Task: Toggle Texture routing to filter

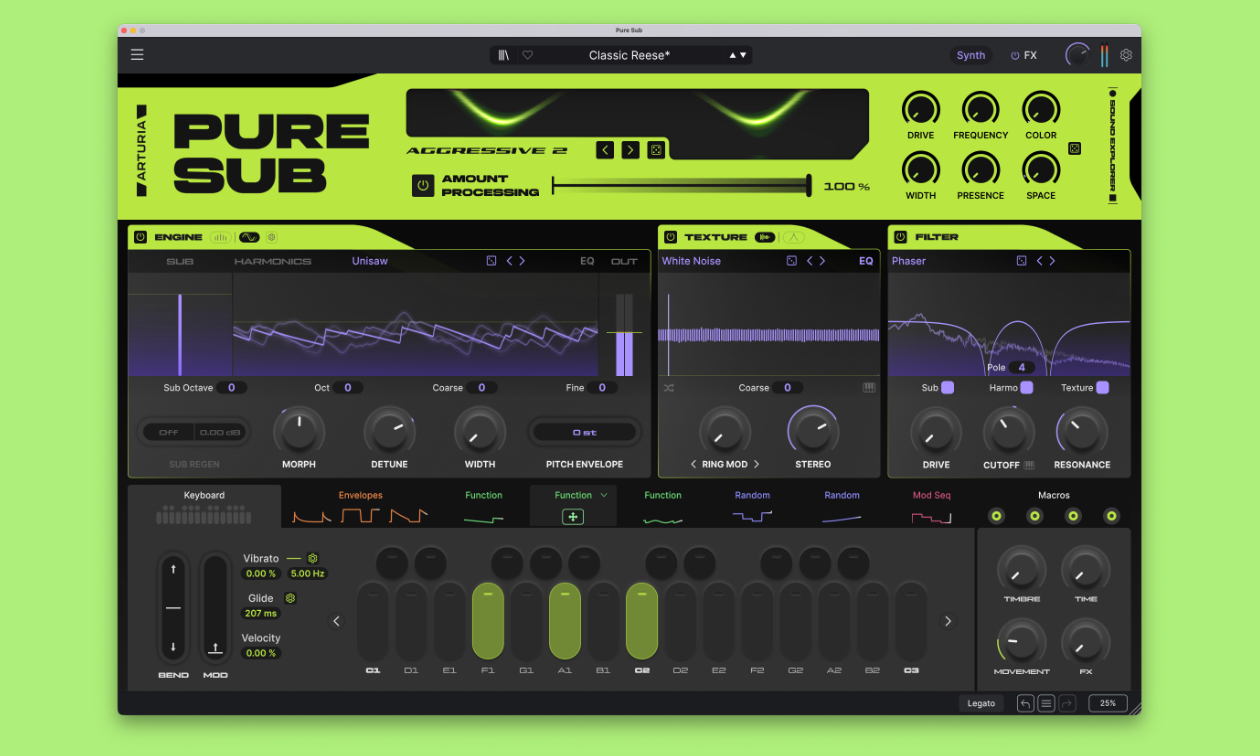Action: [x=1102, y=387]
